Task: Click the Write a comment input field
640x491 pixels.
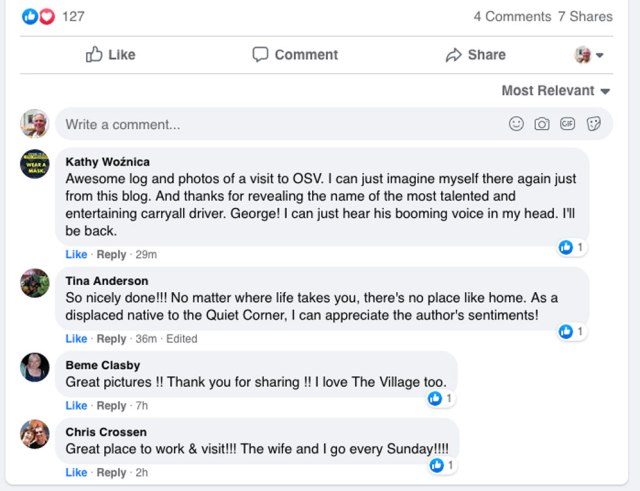Action: click(x=280, y=125)
